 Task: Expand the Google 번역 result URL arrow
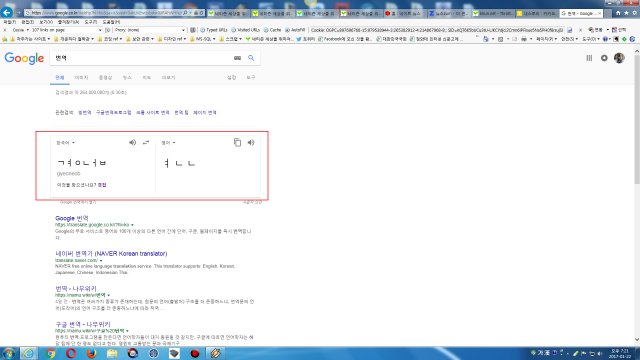[x=132, y=225]
